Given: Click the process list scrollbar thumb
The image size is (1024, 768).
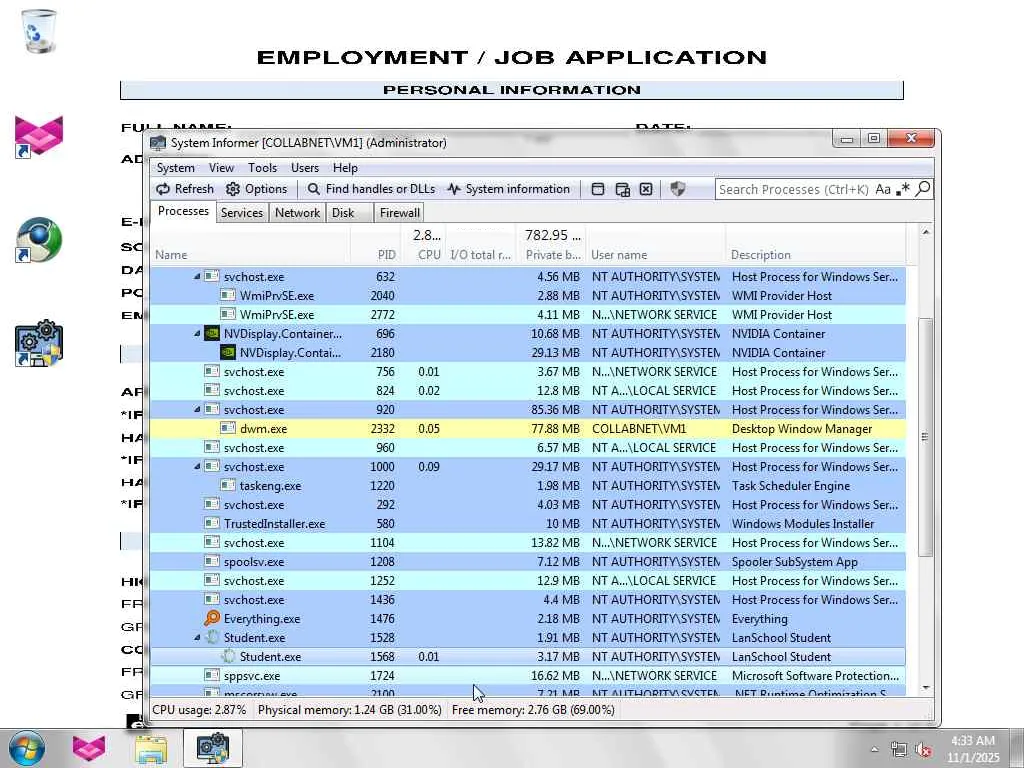Looking at the screenshot, I should tap(925, 437).
